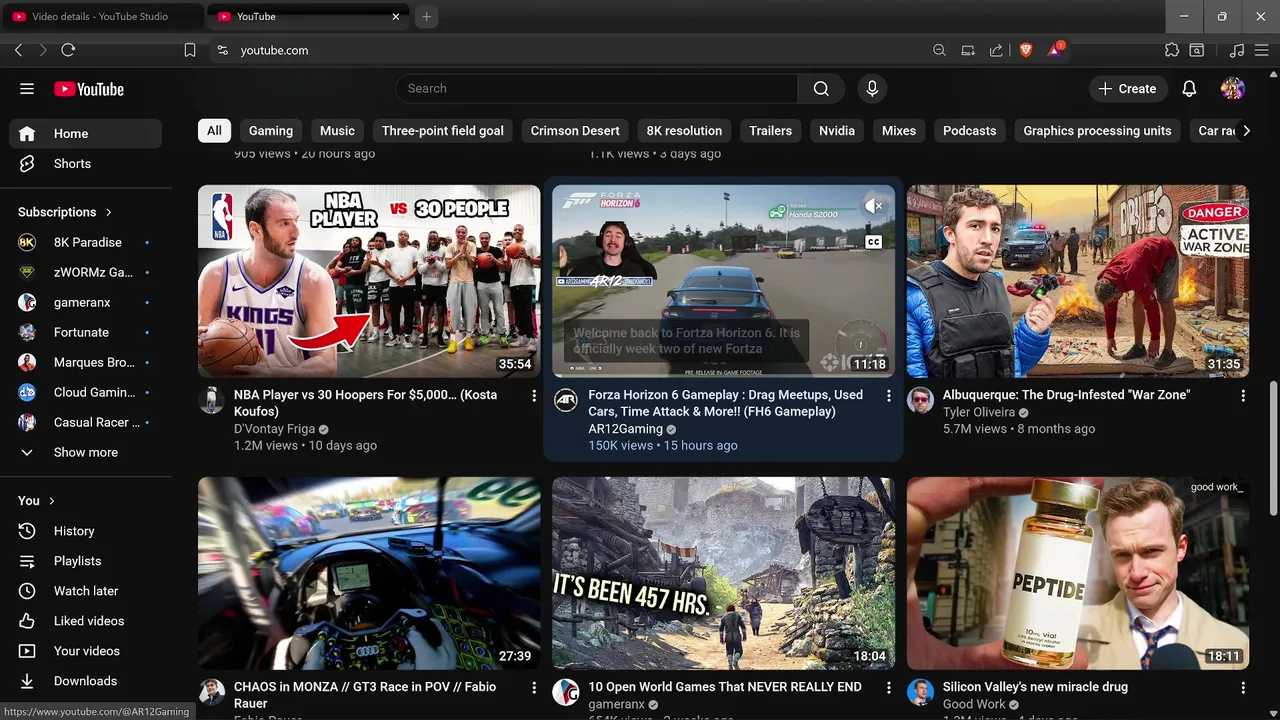Open NBA Player vs 30 People thumbnail
The image size is (1280, 720).
click(x=369, y=281)
